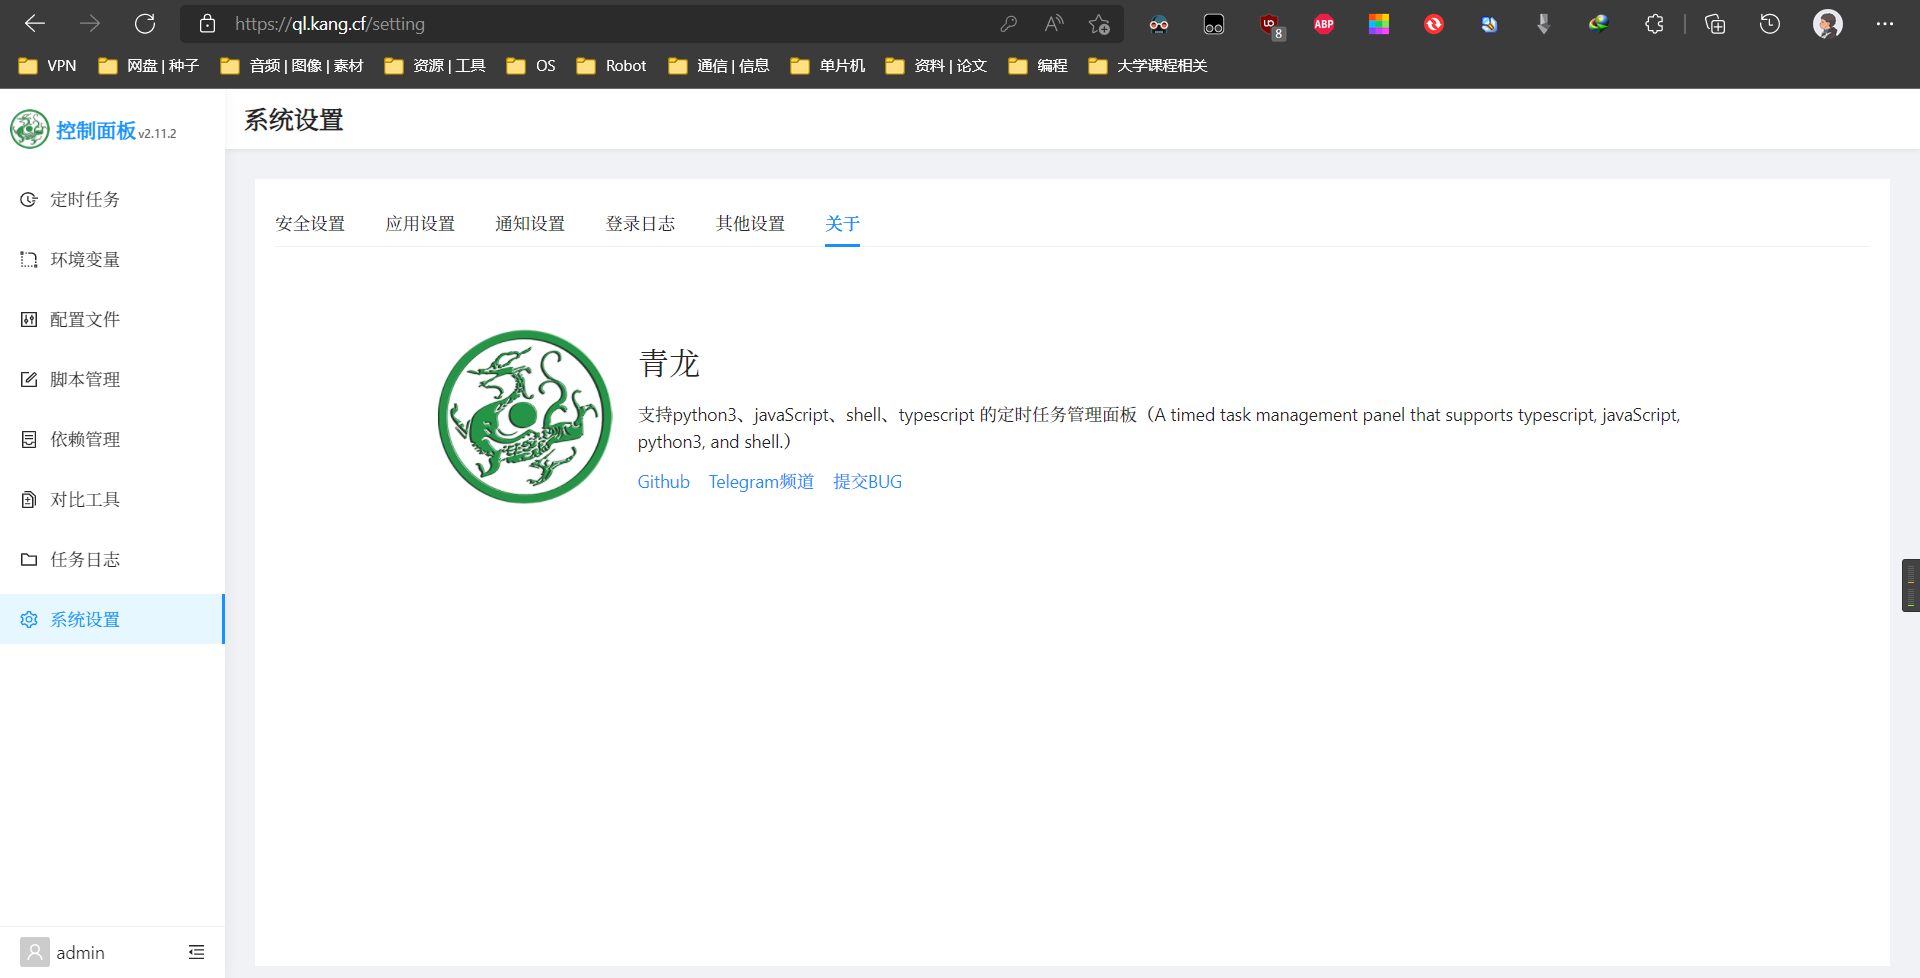Open 配置文件 in the sidebar
The width and height of the screenshot is (1920, 978).
tap(112, 319)
